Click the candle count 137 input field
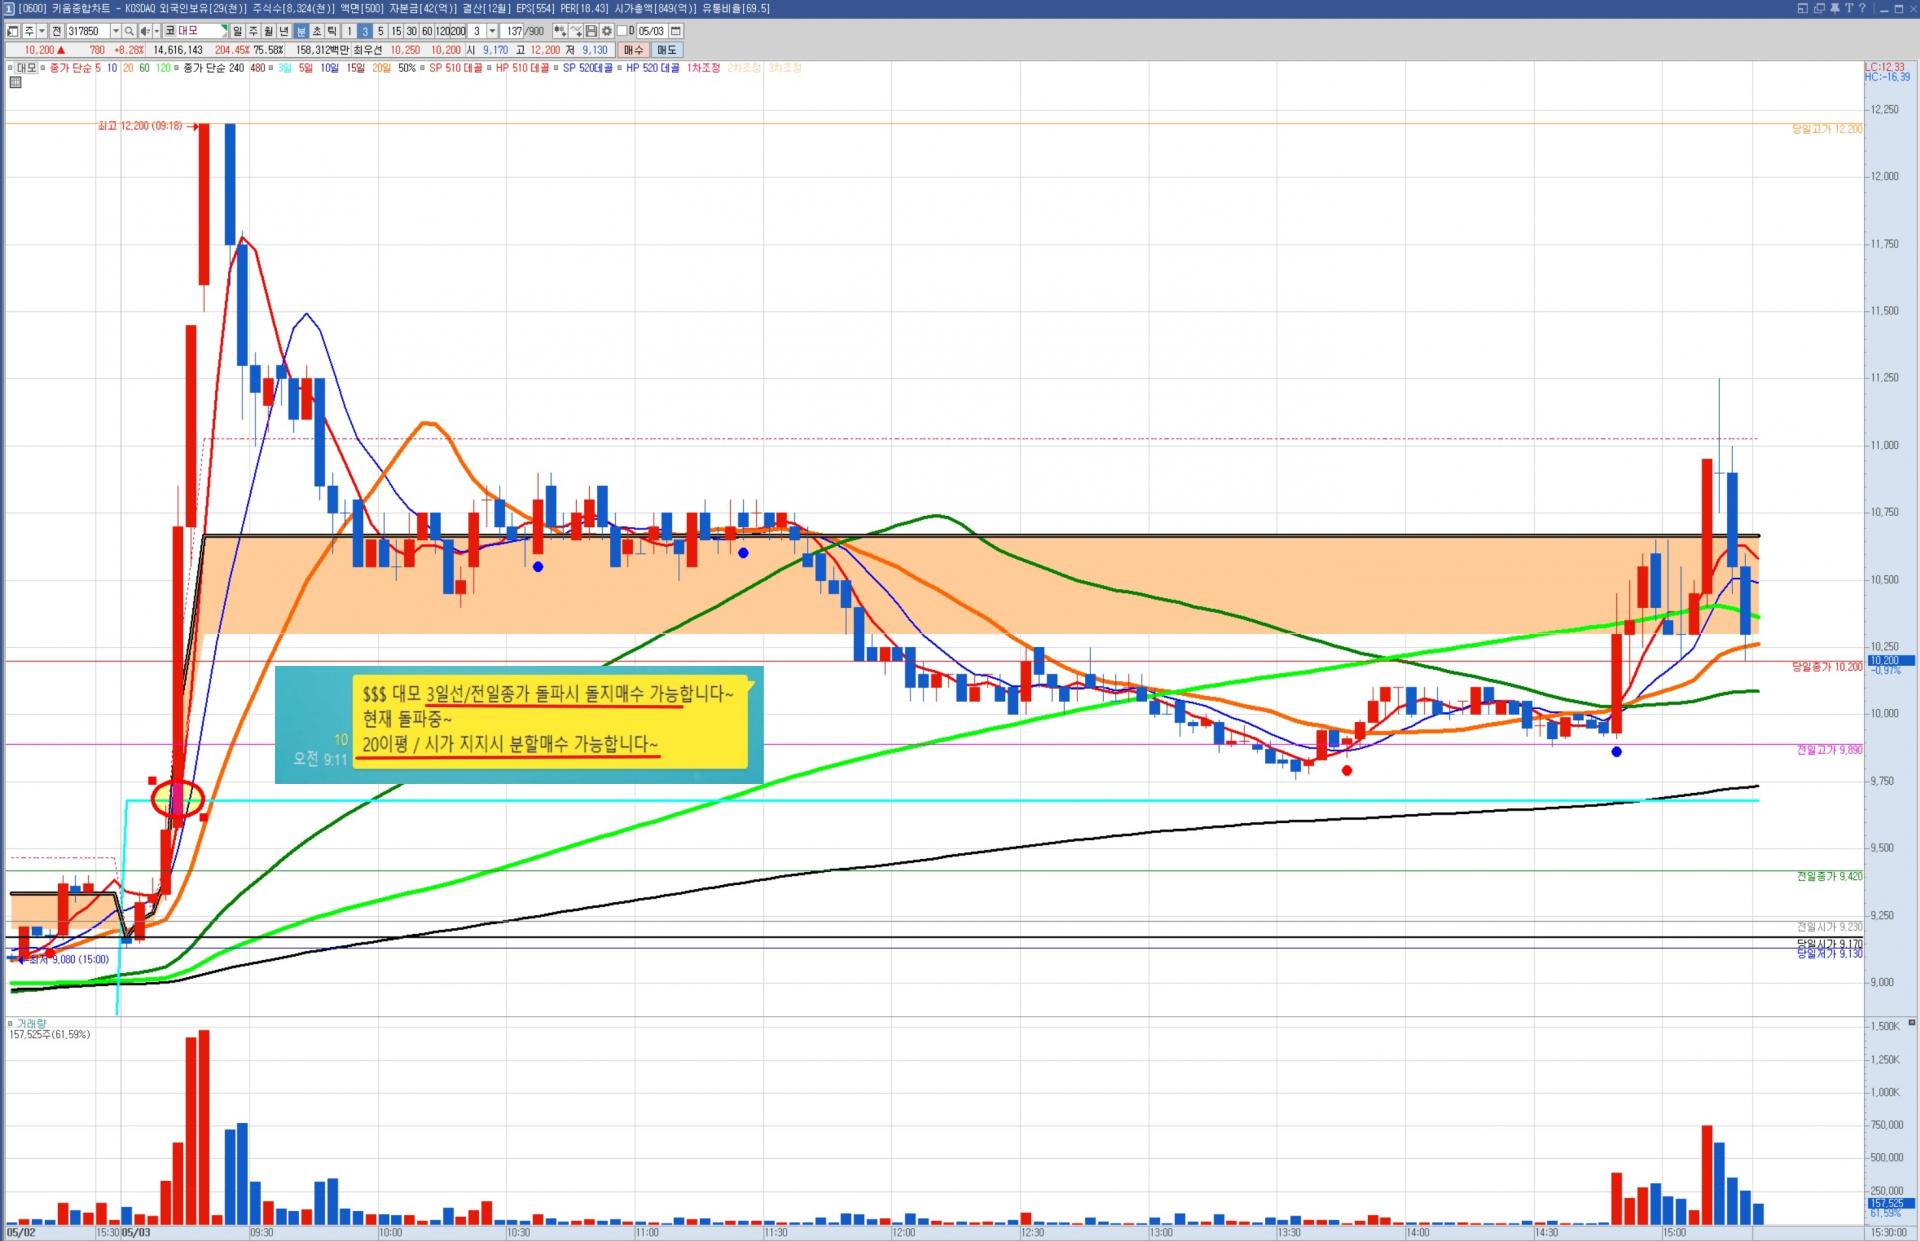The height and width of the screenshot is (1241, 1920). click(513, 31)
